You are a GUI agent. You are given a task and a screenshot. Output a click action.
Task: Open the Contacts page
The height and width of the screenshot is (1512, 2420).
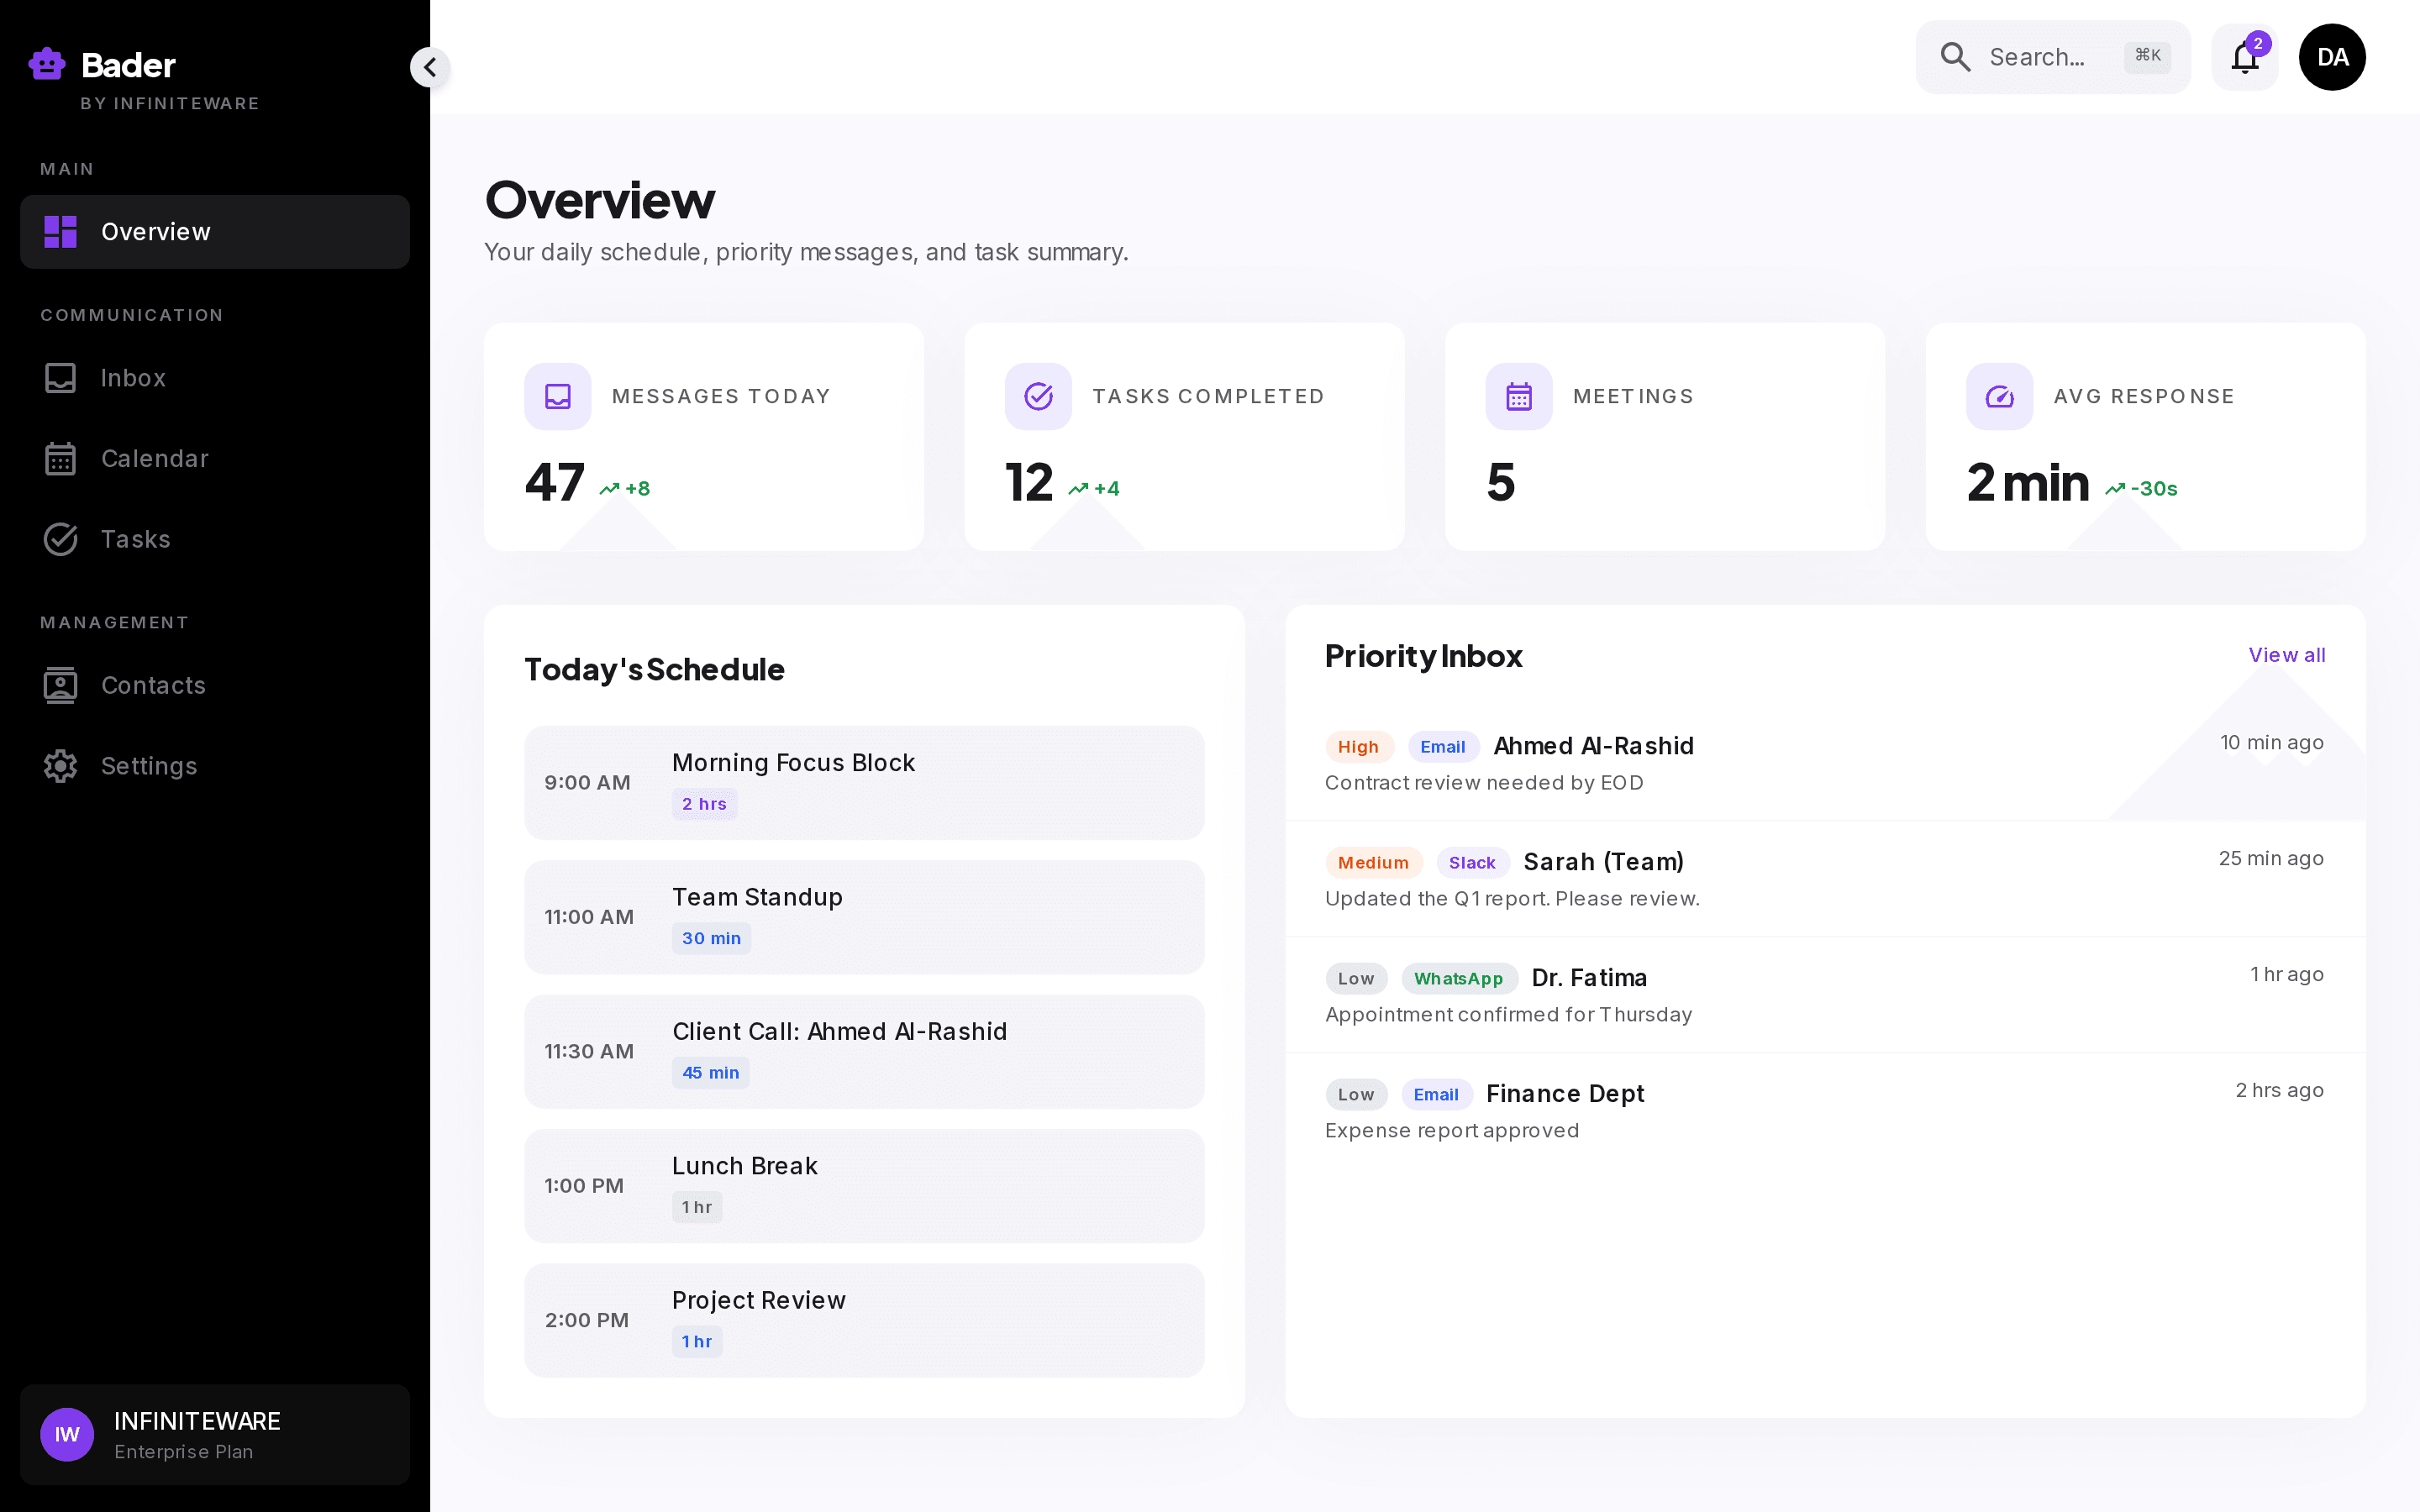point(215,685)
